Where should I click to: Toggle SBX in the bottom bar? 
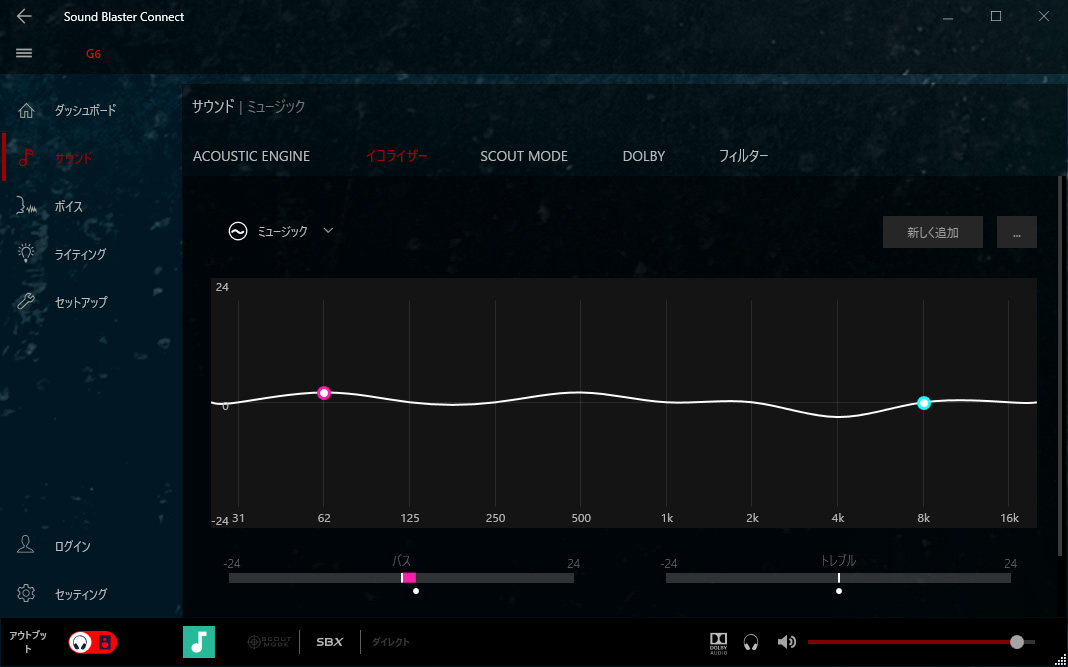click(329, 642)
